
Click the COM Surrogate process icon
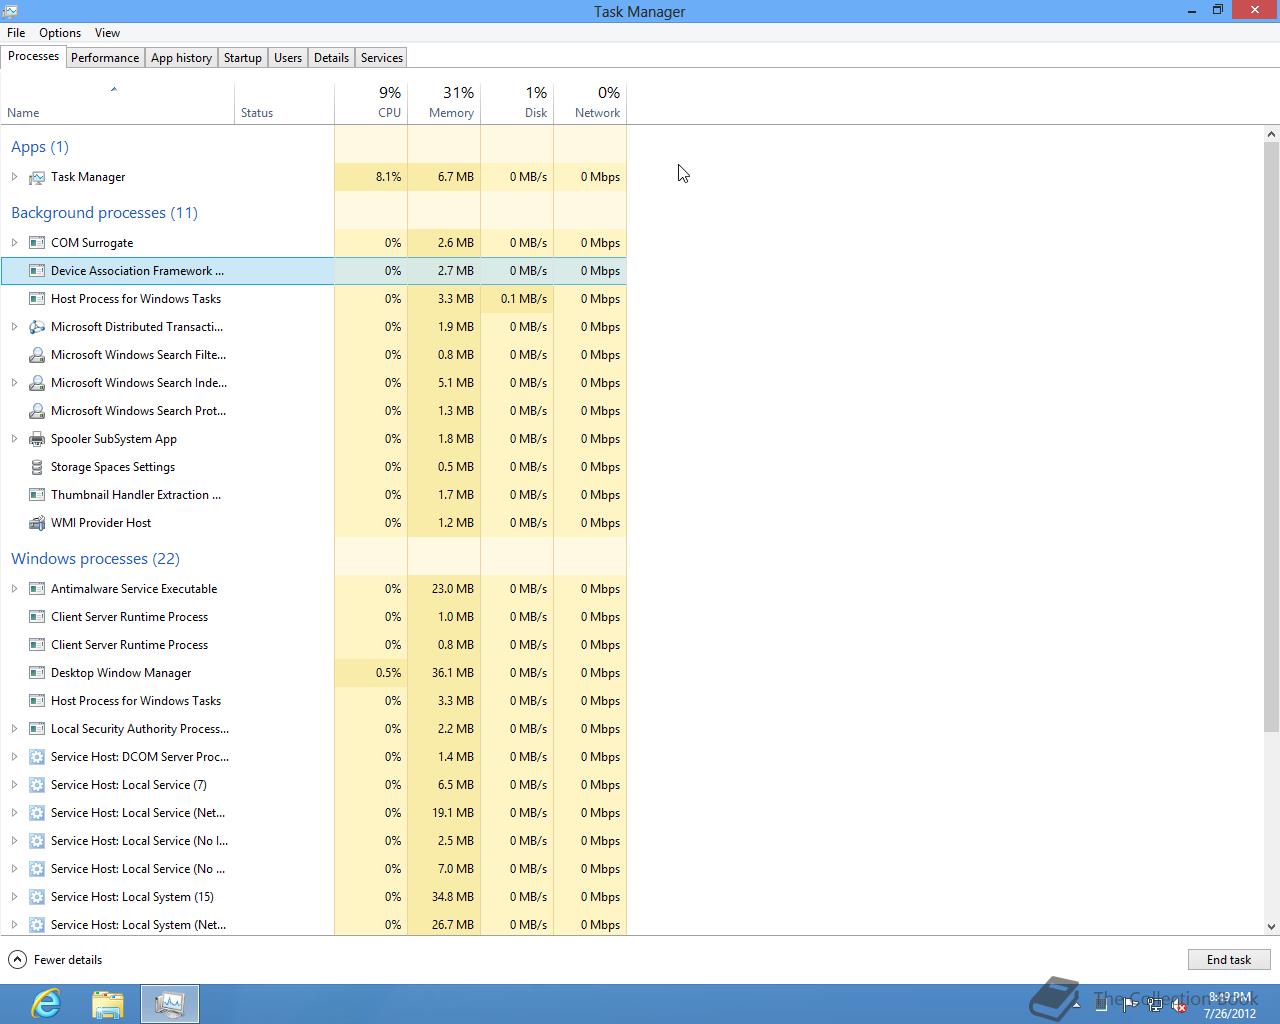[x=37, y=243]
